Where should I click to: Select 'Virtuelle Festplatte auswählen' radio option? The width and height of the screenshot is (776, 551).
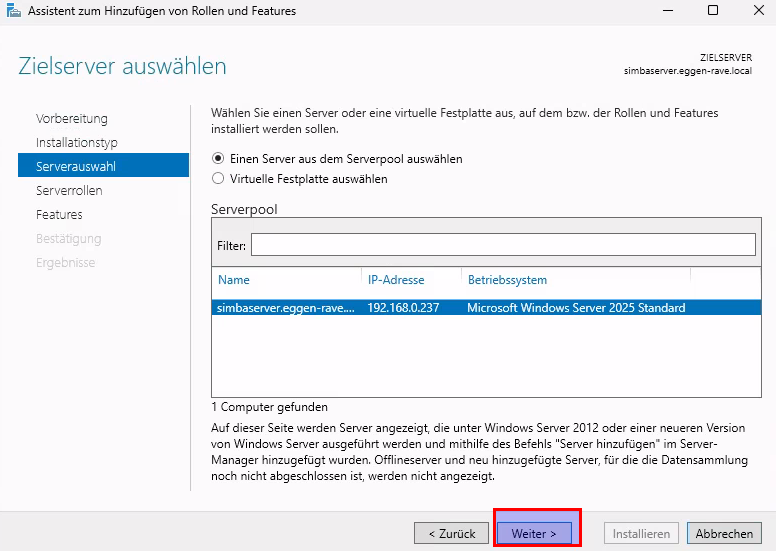pyautogui.click(x=219, y=179)
